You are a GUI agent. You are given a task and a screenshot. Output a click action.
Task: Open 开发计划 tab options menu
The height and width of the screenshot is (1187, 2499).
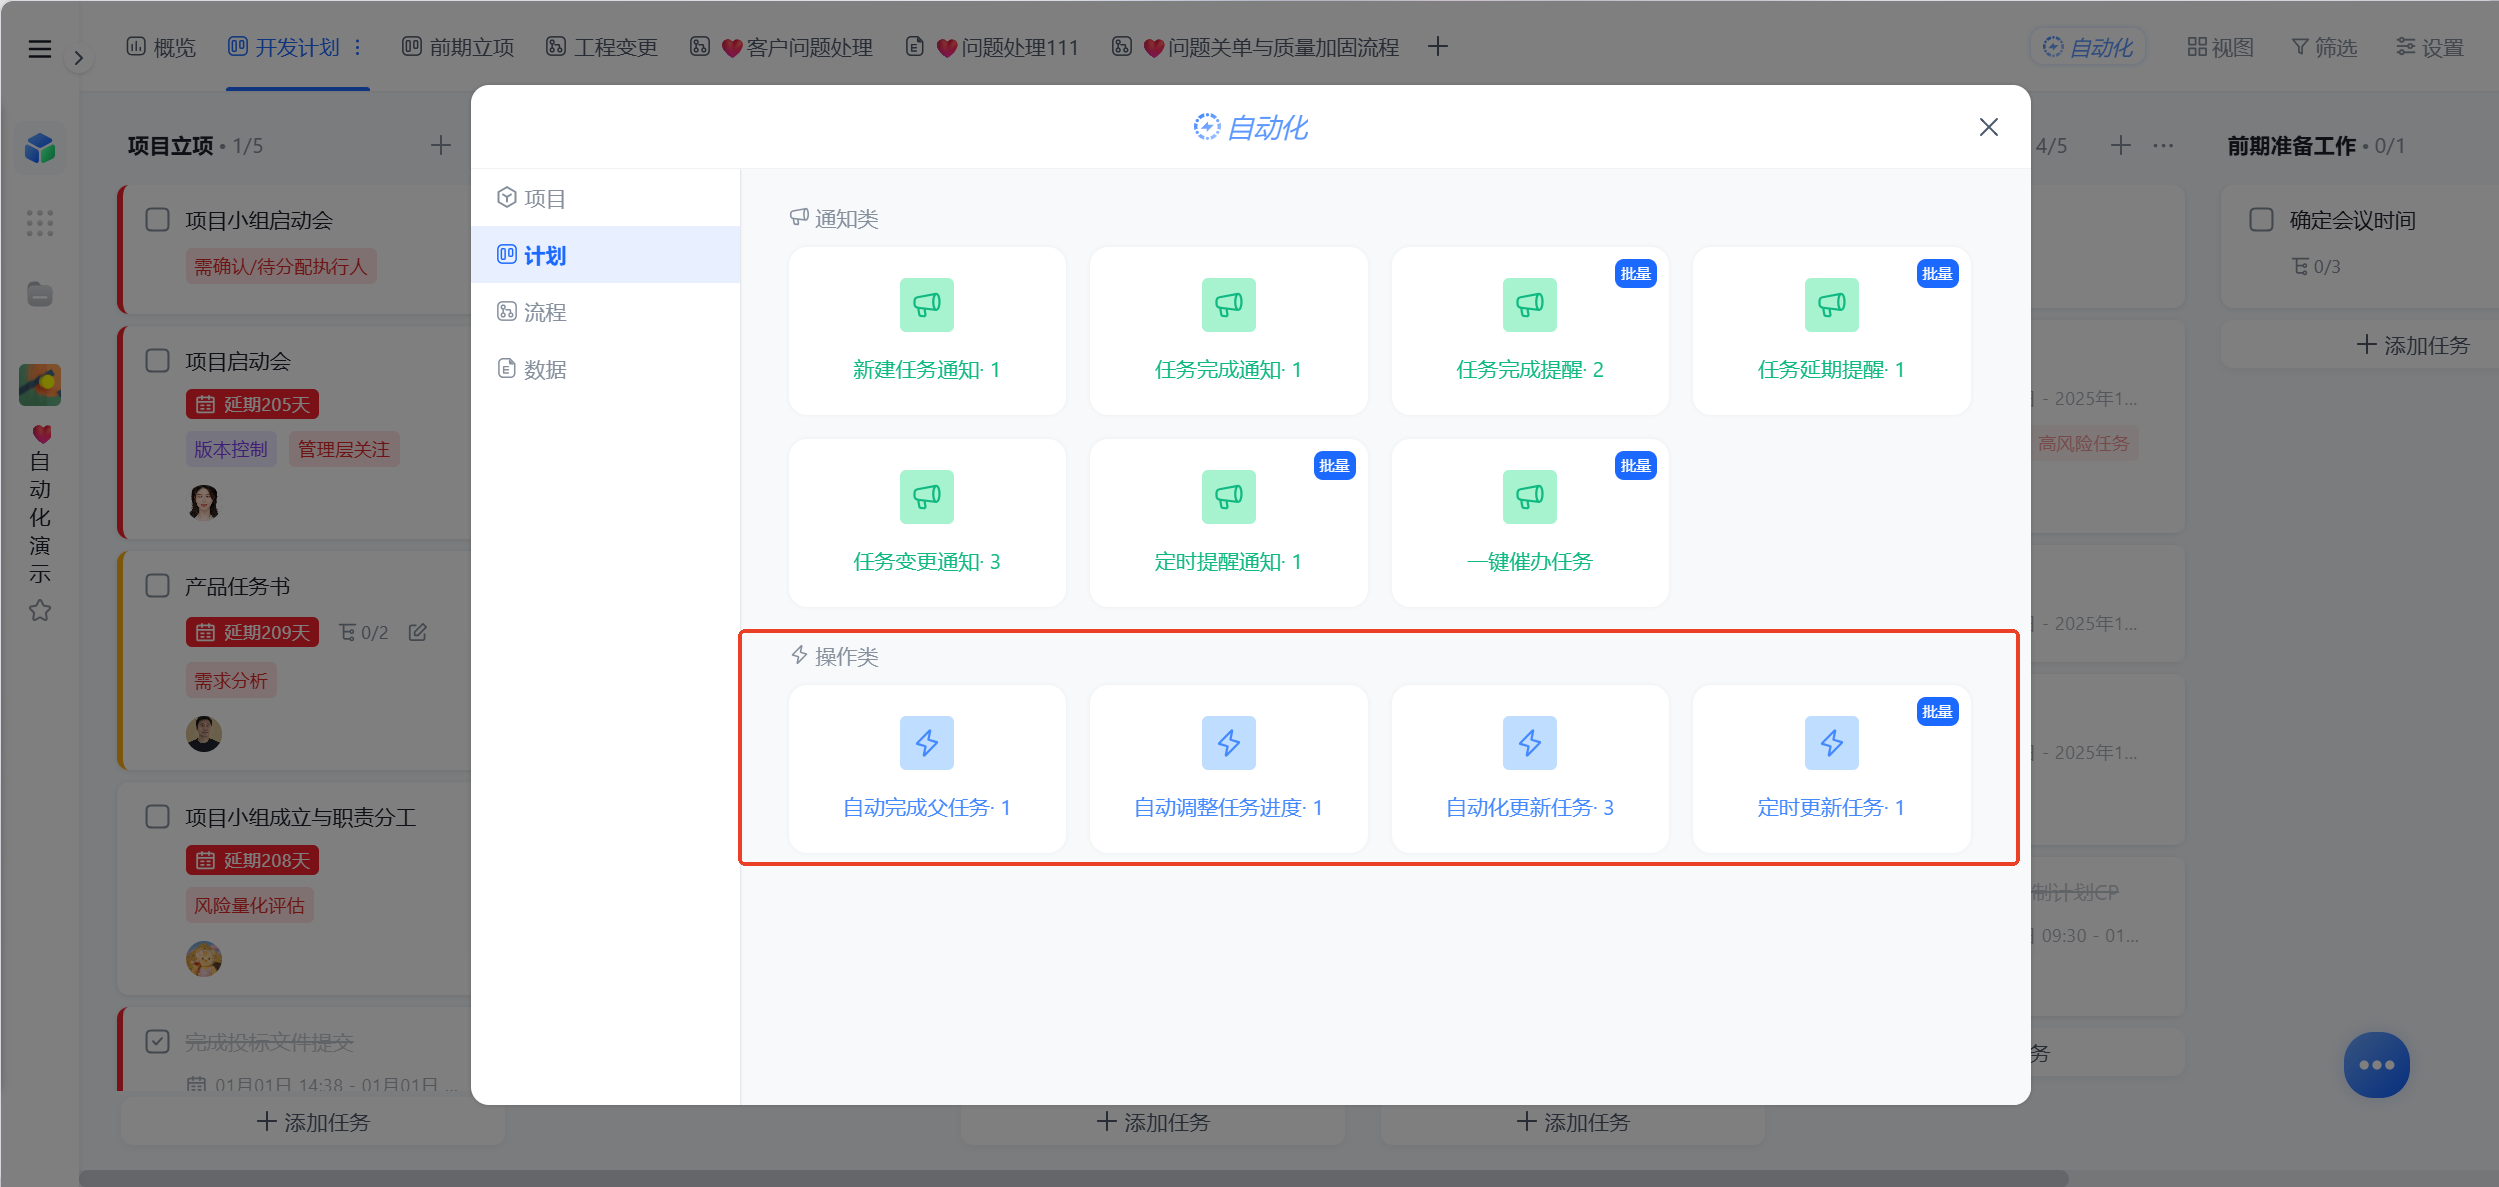click(x=357, y=47)
